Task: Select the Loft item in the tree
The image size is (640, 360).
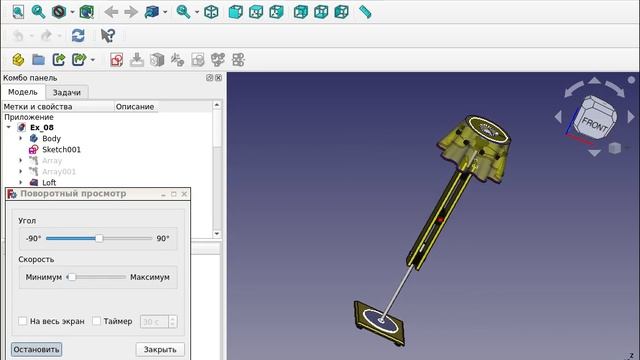Action: click(49, 182)
